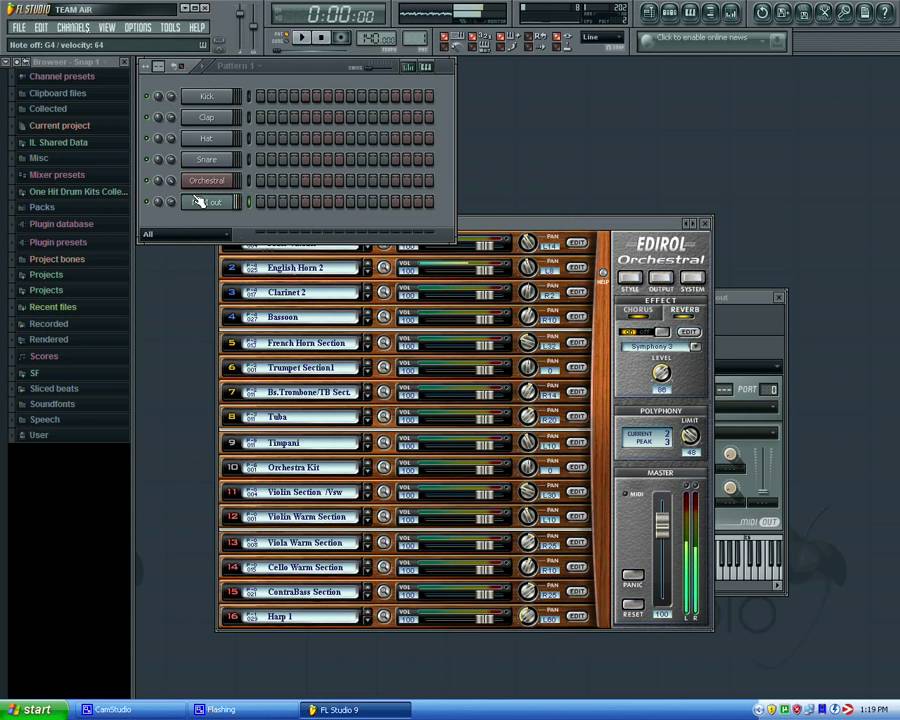Click the keyboard editor icon in step sequencer
This screenshot has height=720, width=900.
pyautogui.click(x=426, y=67)
